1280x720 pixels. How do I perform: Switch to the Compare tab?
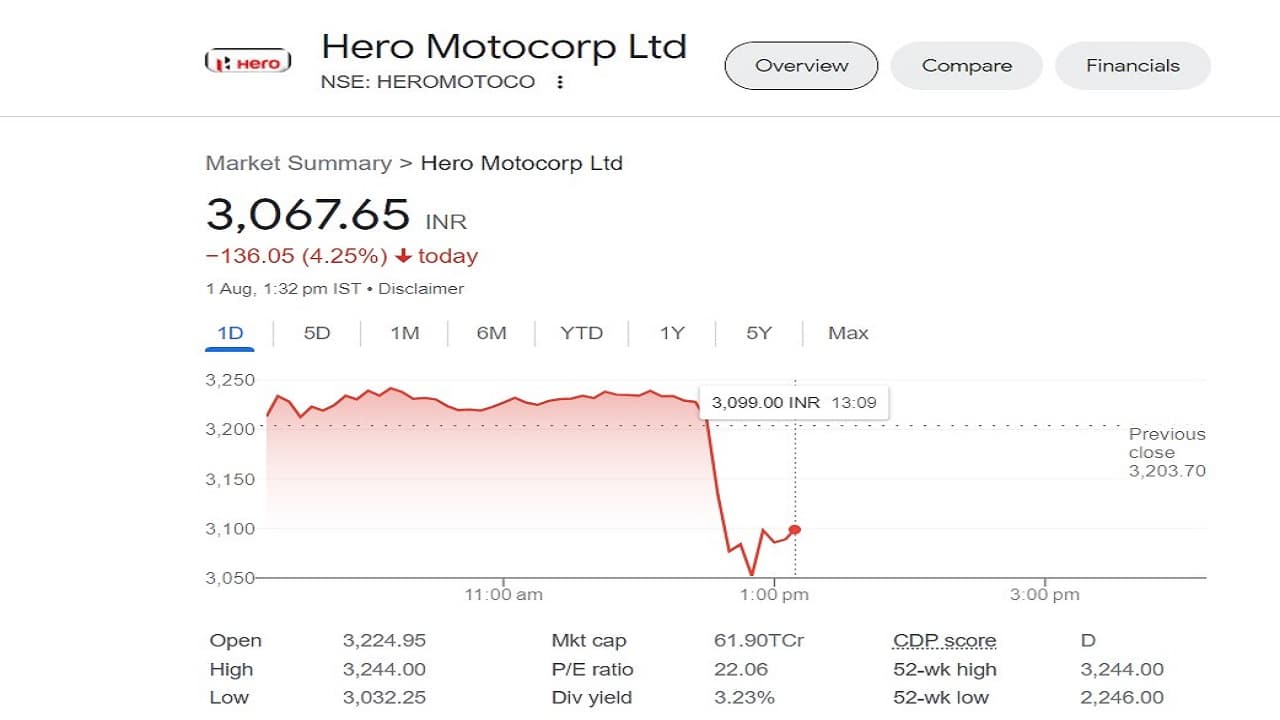(x=966, y=66)
